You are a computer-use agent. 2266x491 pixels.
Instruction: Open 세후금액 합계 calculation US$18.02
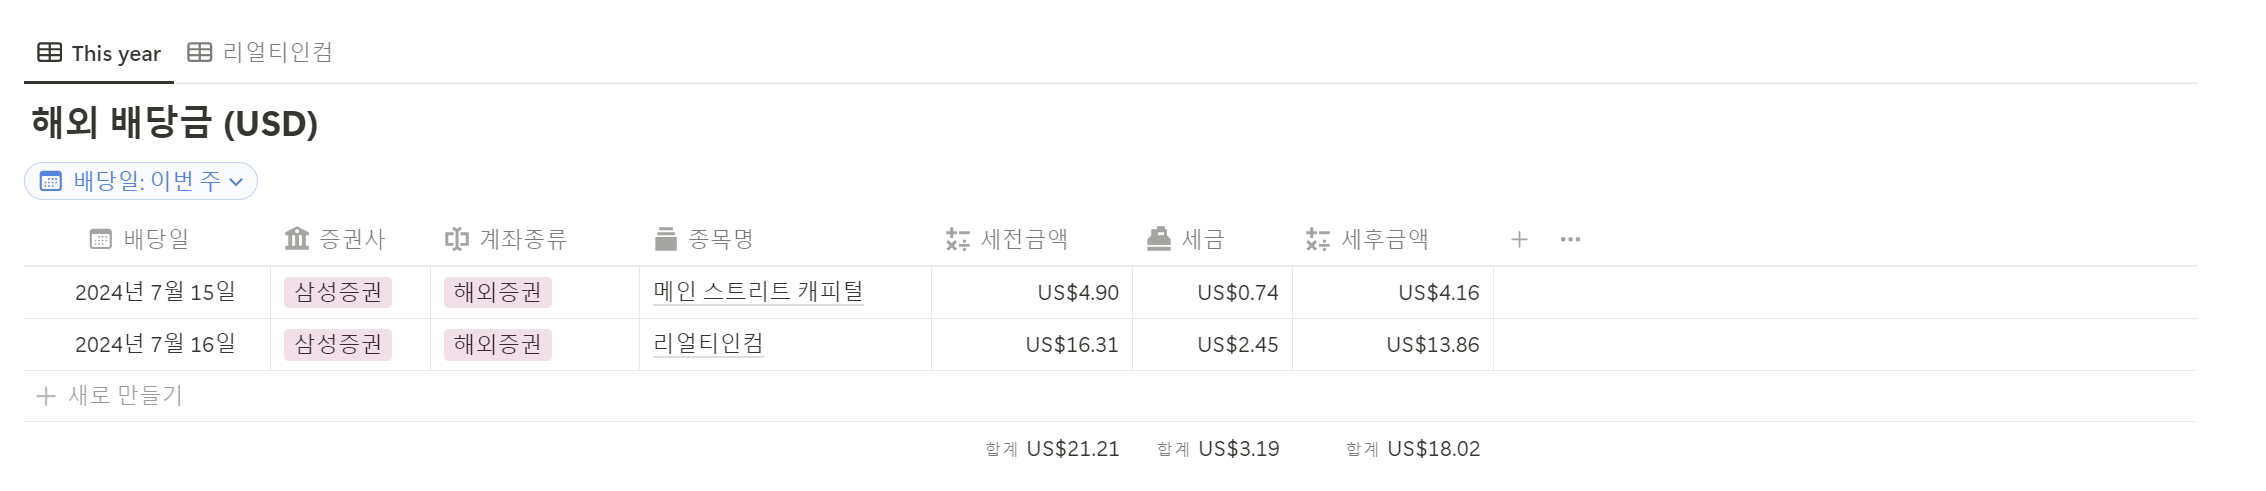click(x=1413, y=449)
